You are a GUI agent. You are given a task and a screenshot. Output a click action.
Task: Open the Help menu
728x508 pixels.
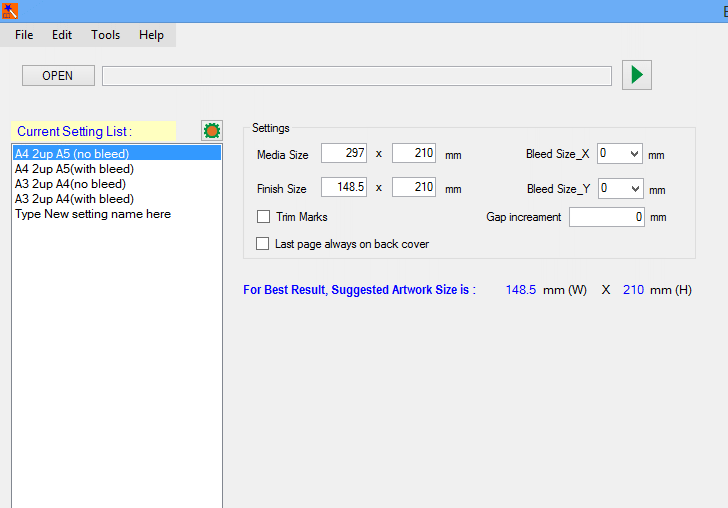[151, 35]
